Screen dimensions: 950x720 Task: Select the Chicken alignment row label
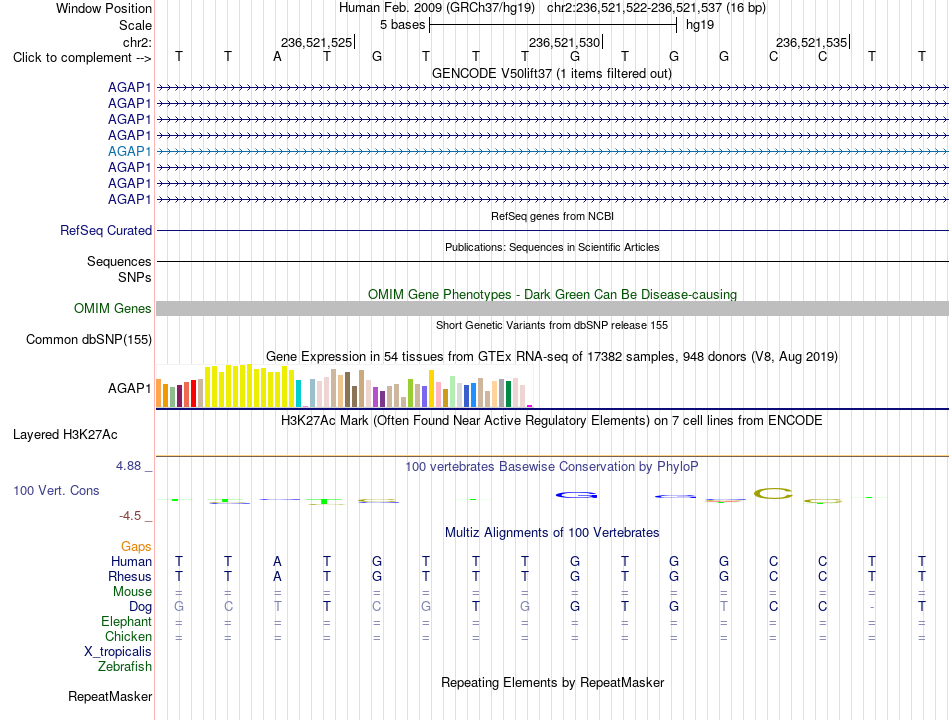click(128, 636)
